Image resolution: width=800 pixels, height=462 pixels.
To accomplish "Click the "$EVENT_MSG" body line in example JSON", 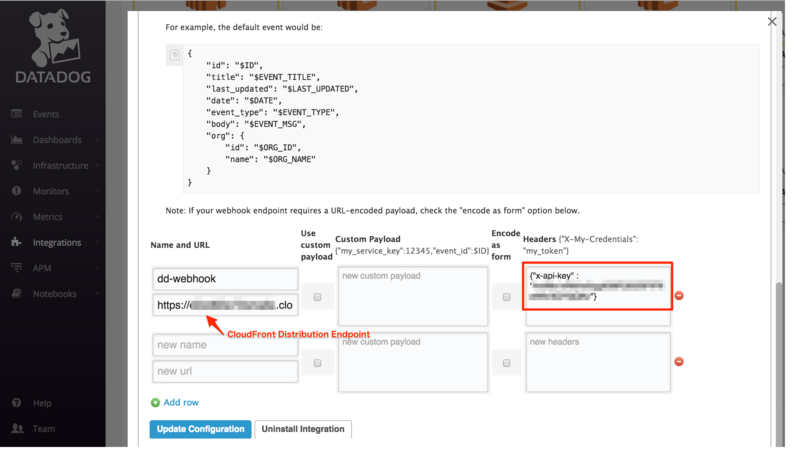I will (x=256, y=124).
